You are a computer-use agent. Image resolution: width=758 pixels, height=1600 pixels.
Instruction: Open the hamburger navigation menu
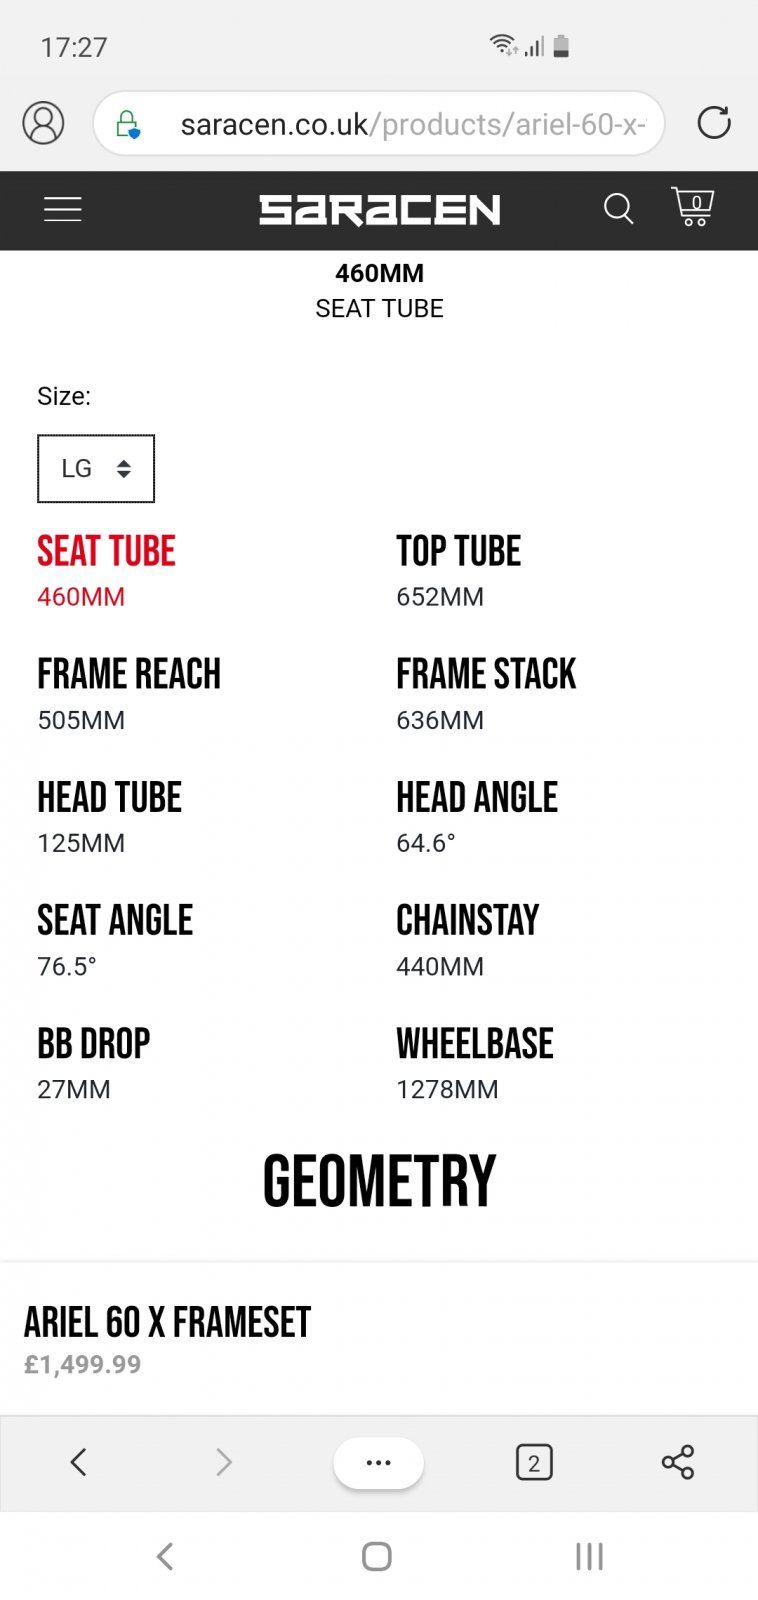(62, 209)
